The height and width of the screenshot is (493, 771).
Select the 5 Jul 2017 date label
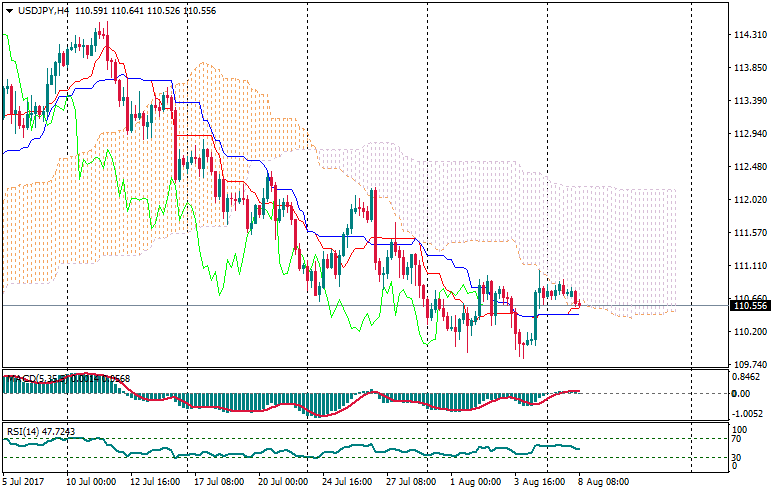tap(25, 481)
